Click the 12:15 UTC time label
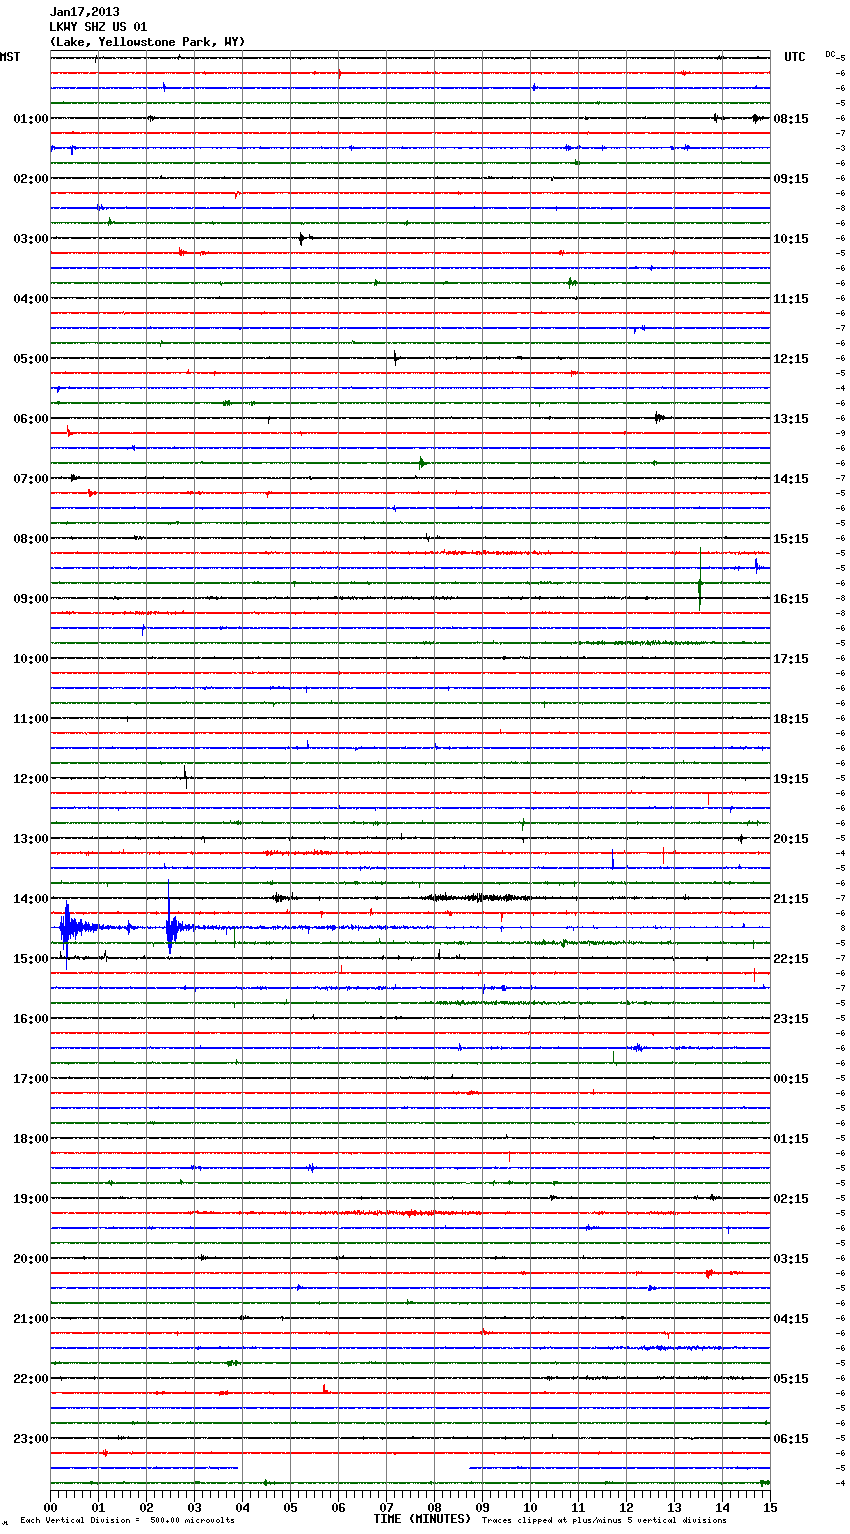 point(791,359)
